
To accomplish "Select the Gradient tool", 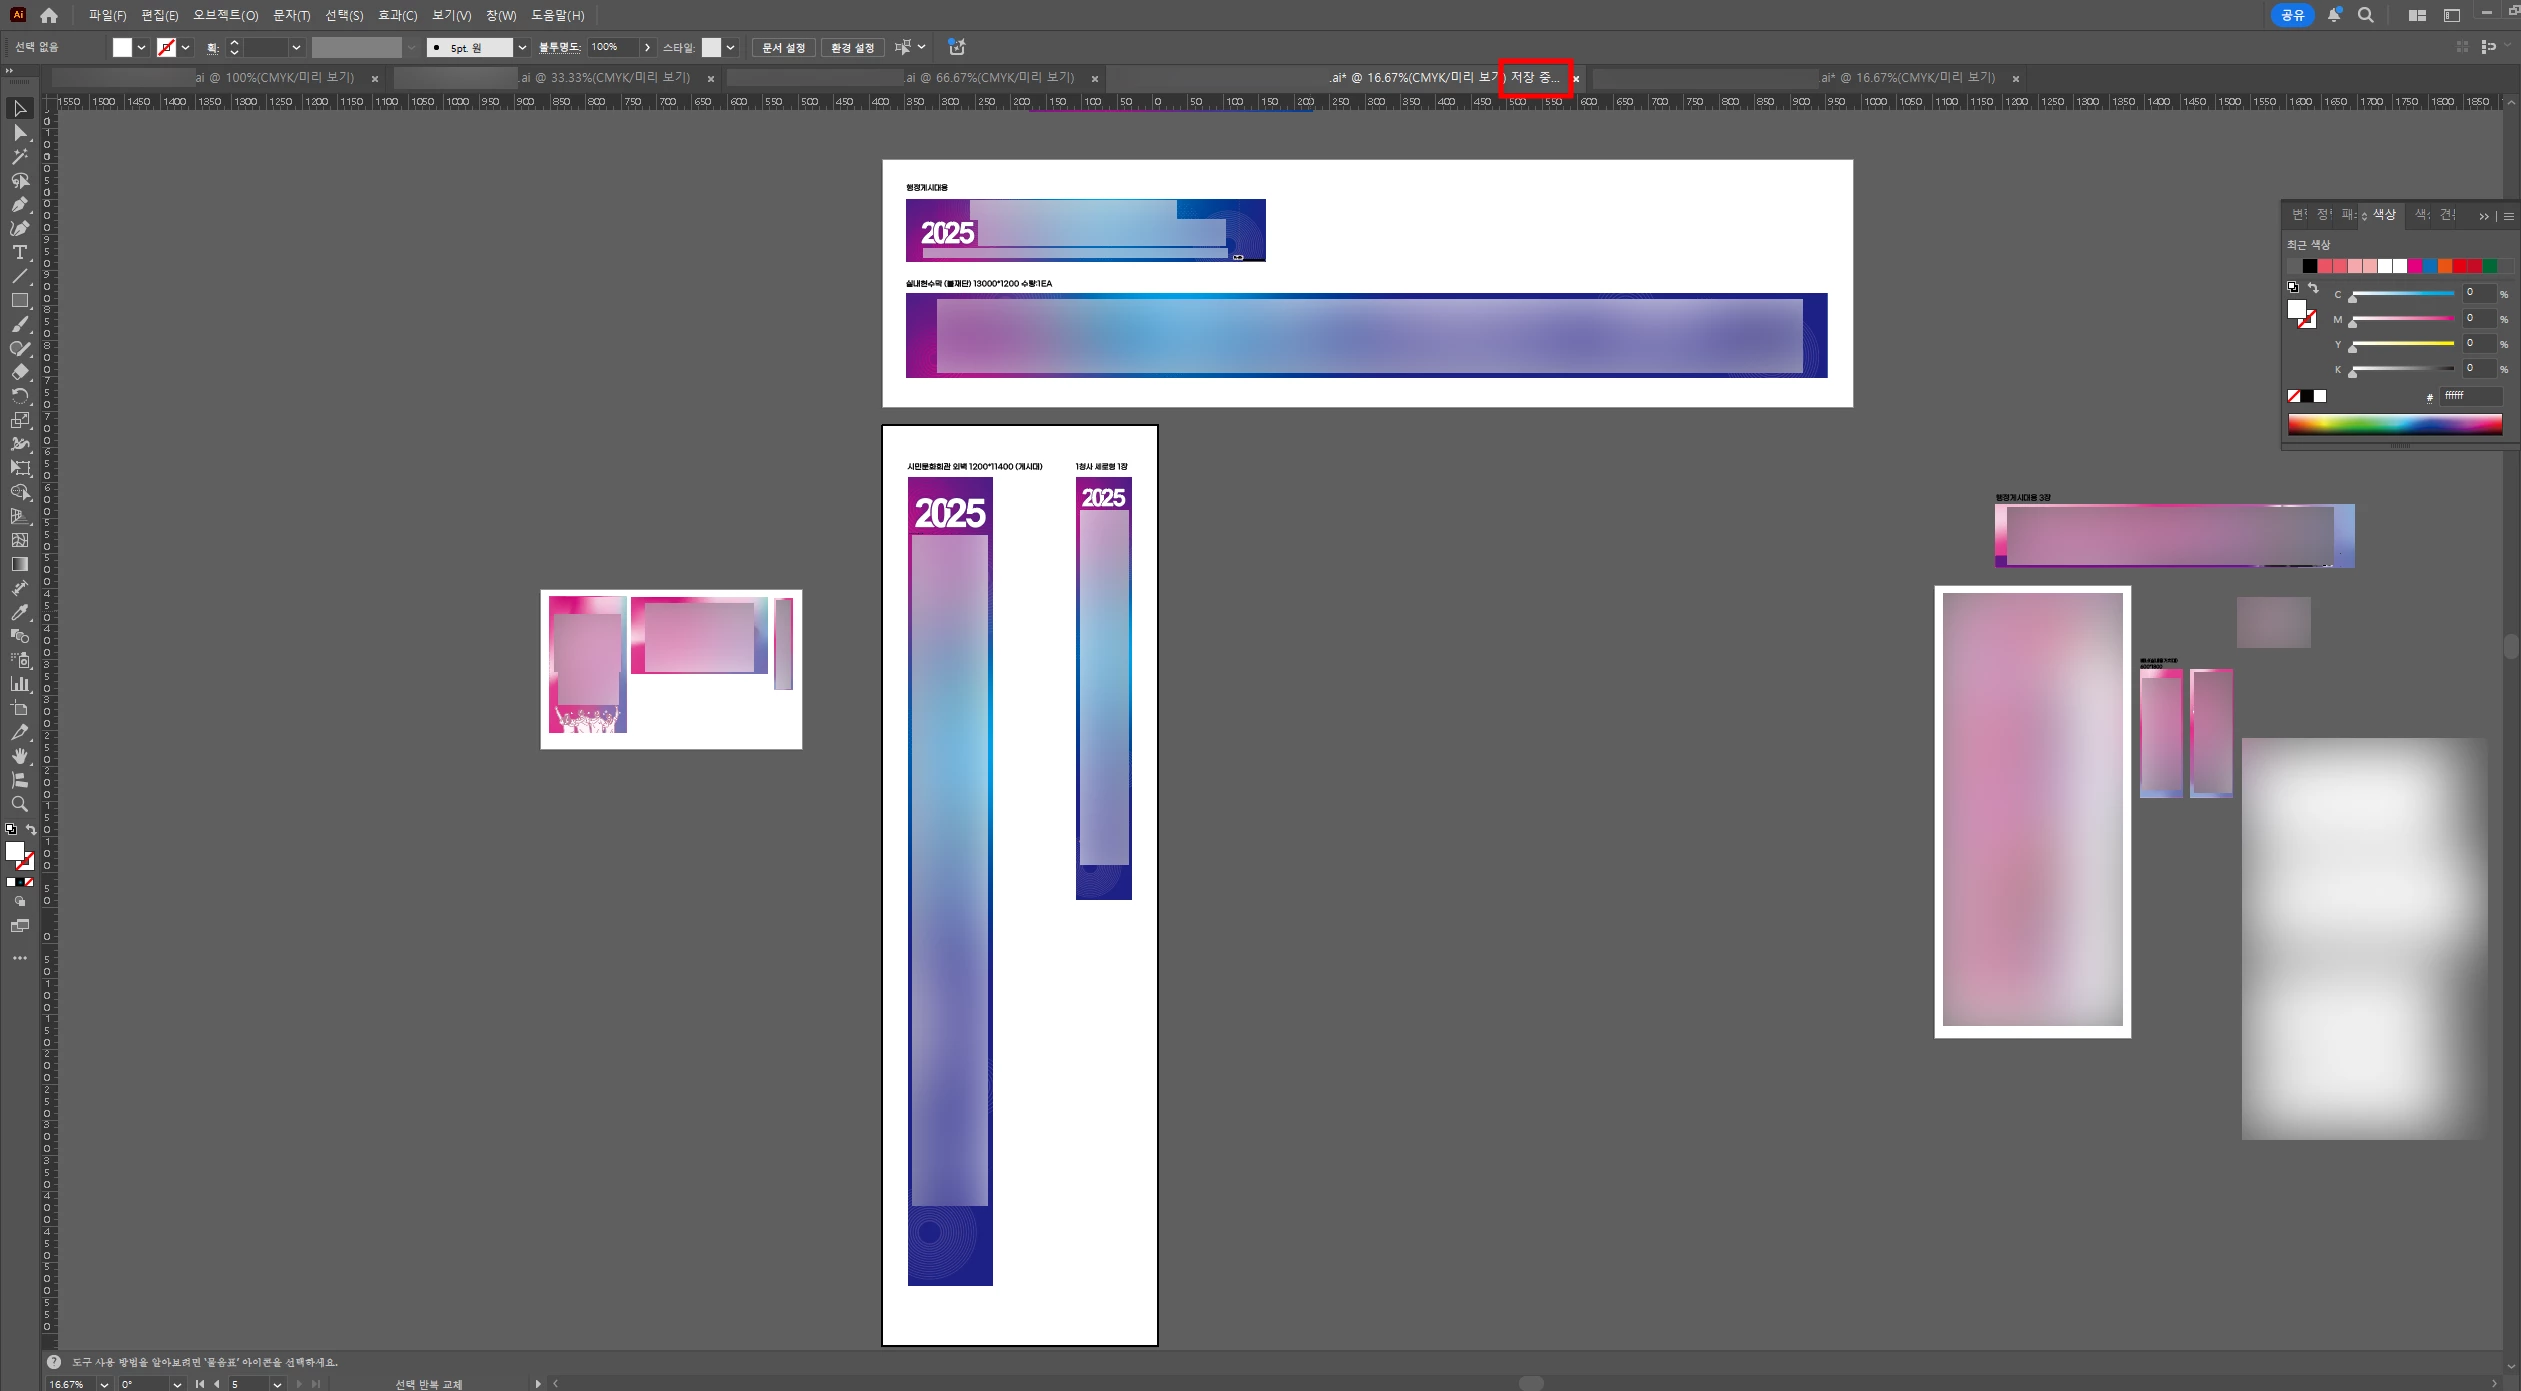I will (19, 564).
